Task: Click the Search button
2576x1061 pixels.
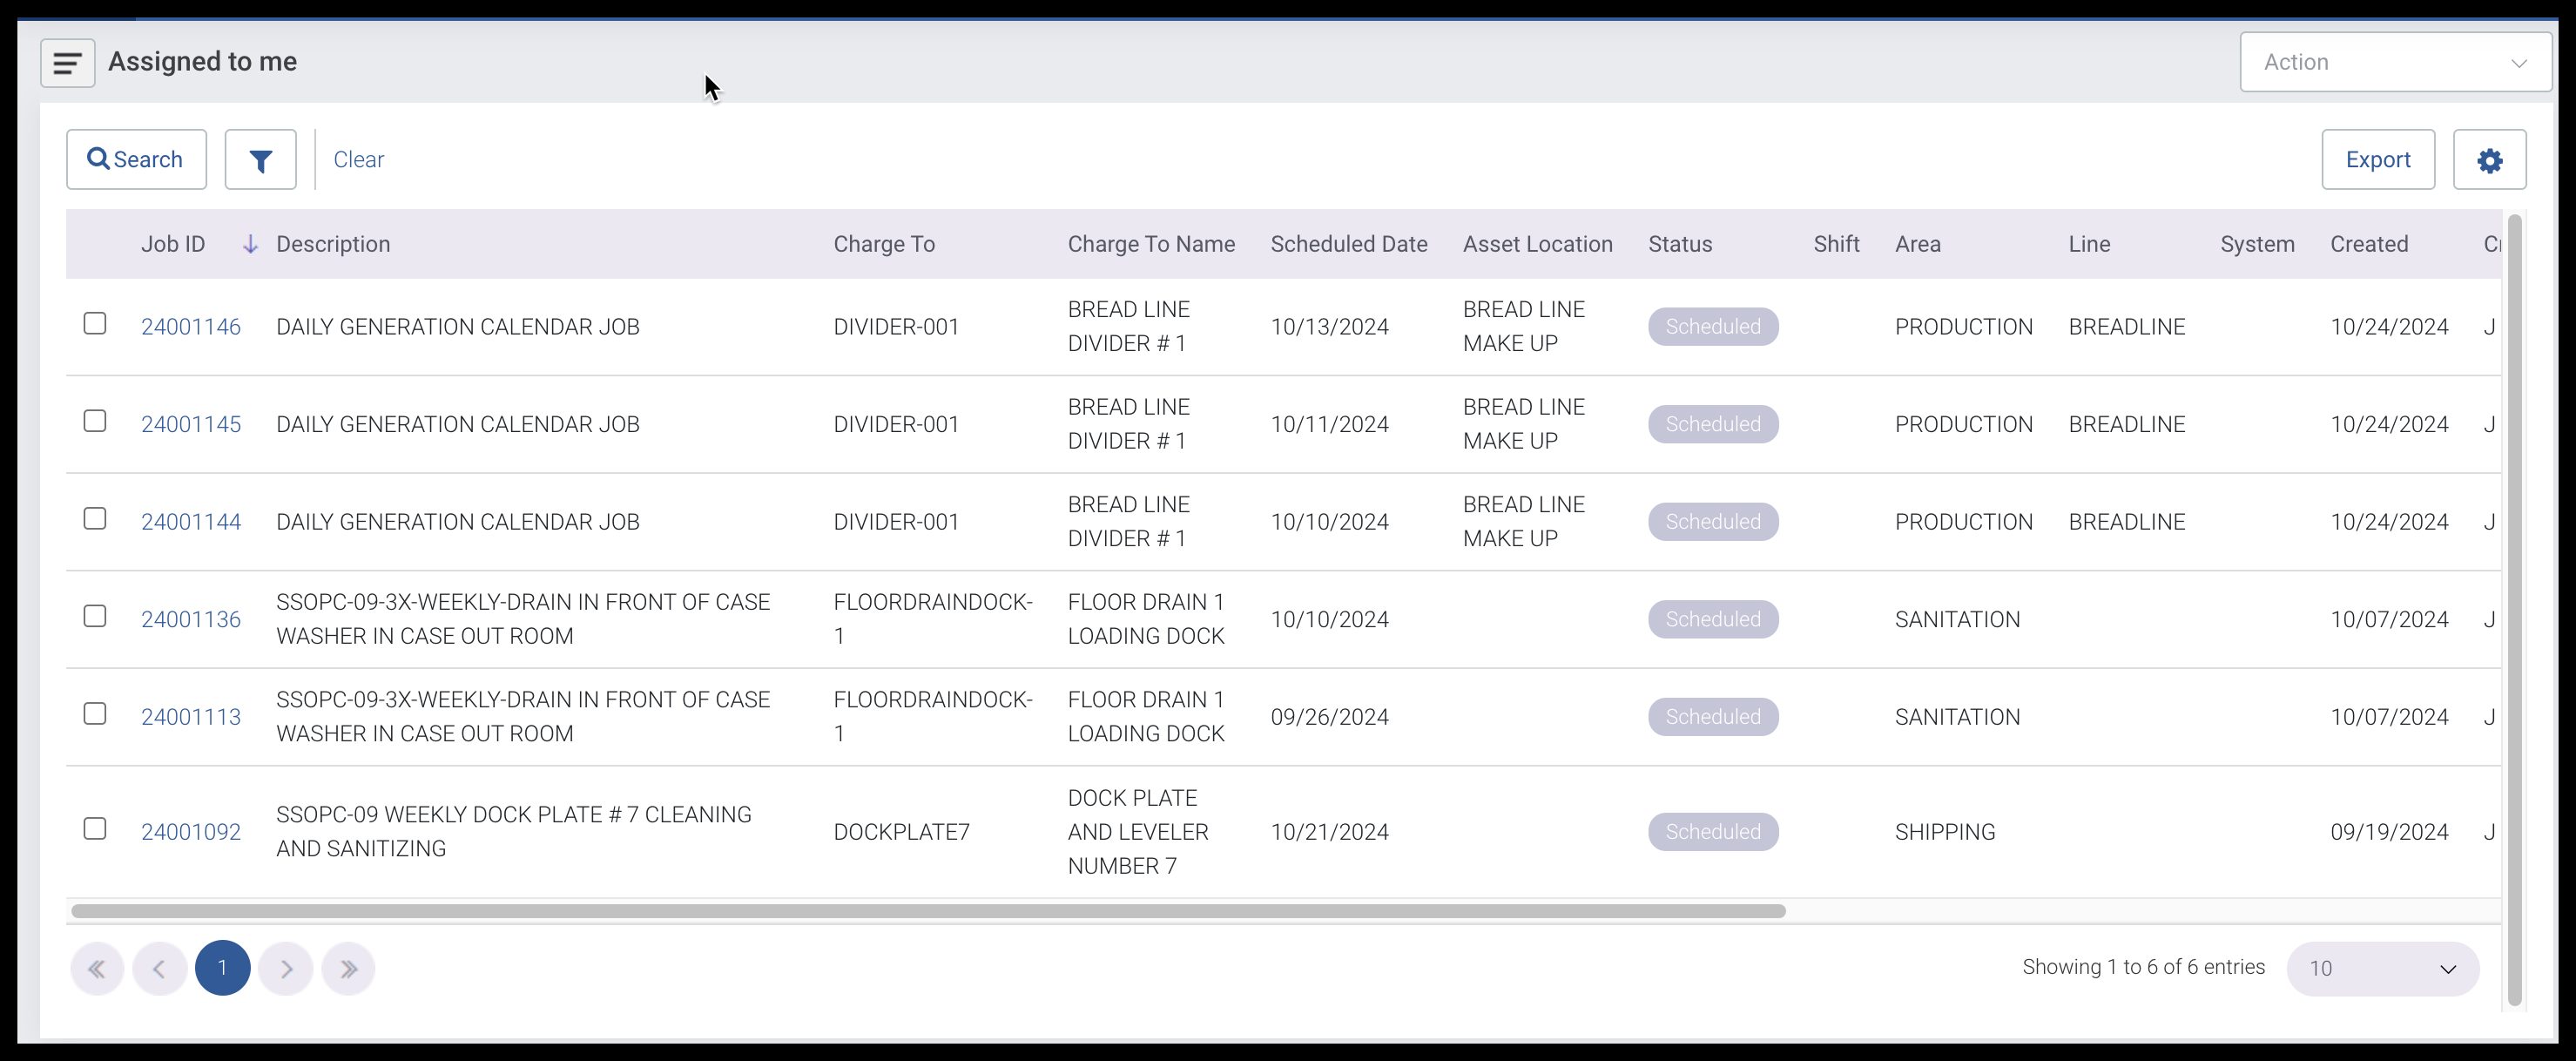Action: pos(136,160)
